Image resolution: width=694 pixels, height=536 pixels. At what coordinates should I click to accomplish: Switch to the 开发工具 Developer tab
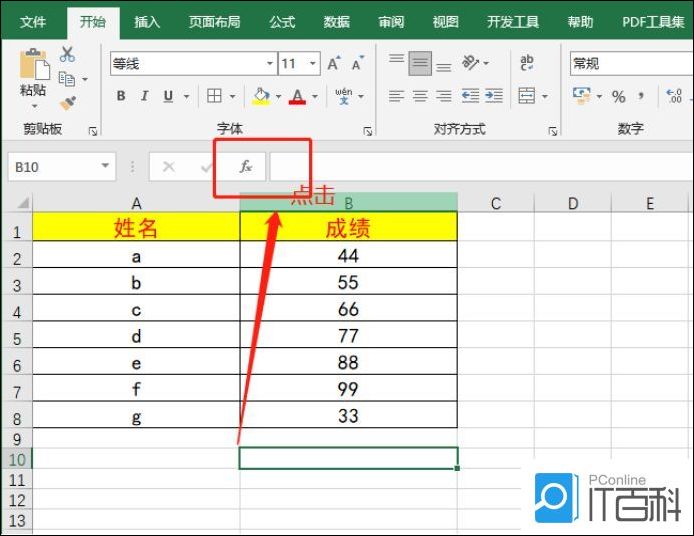pyautogui.click(x=513, y=22)
